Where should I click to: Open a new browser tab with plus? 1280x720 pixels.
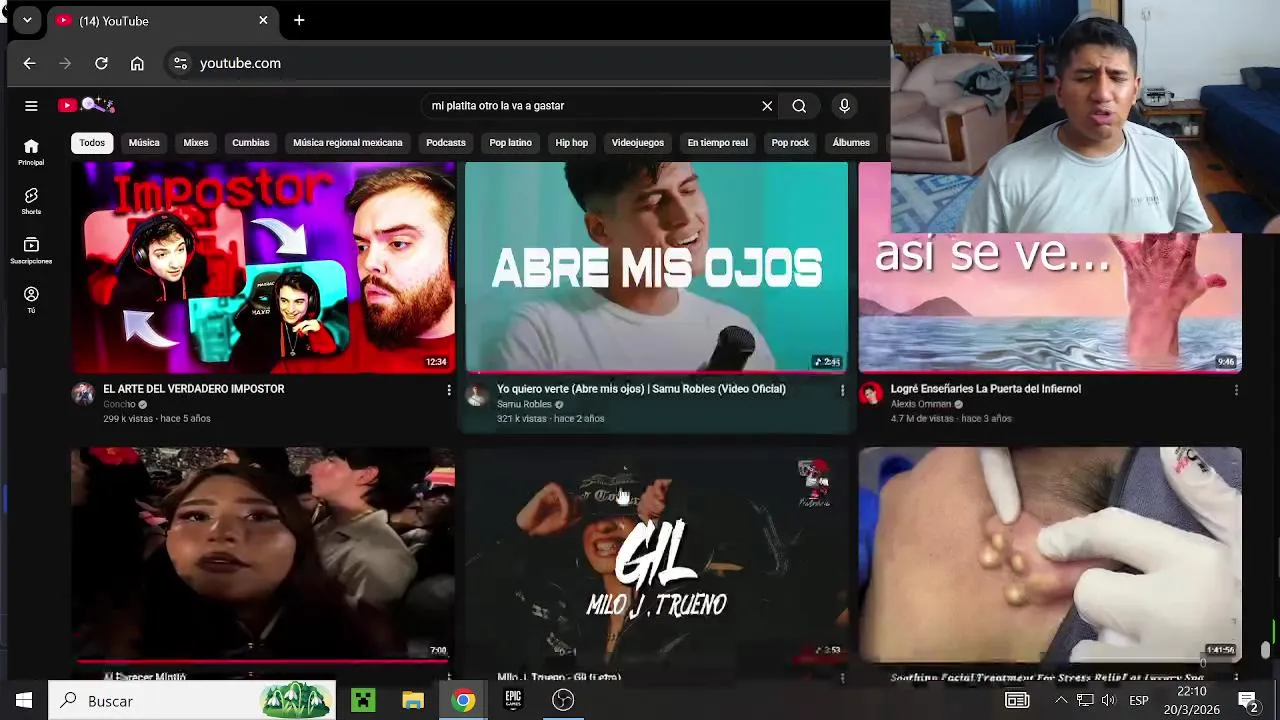(x=299, y=20)
